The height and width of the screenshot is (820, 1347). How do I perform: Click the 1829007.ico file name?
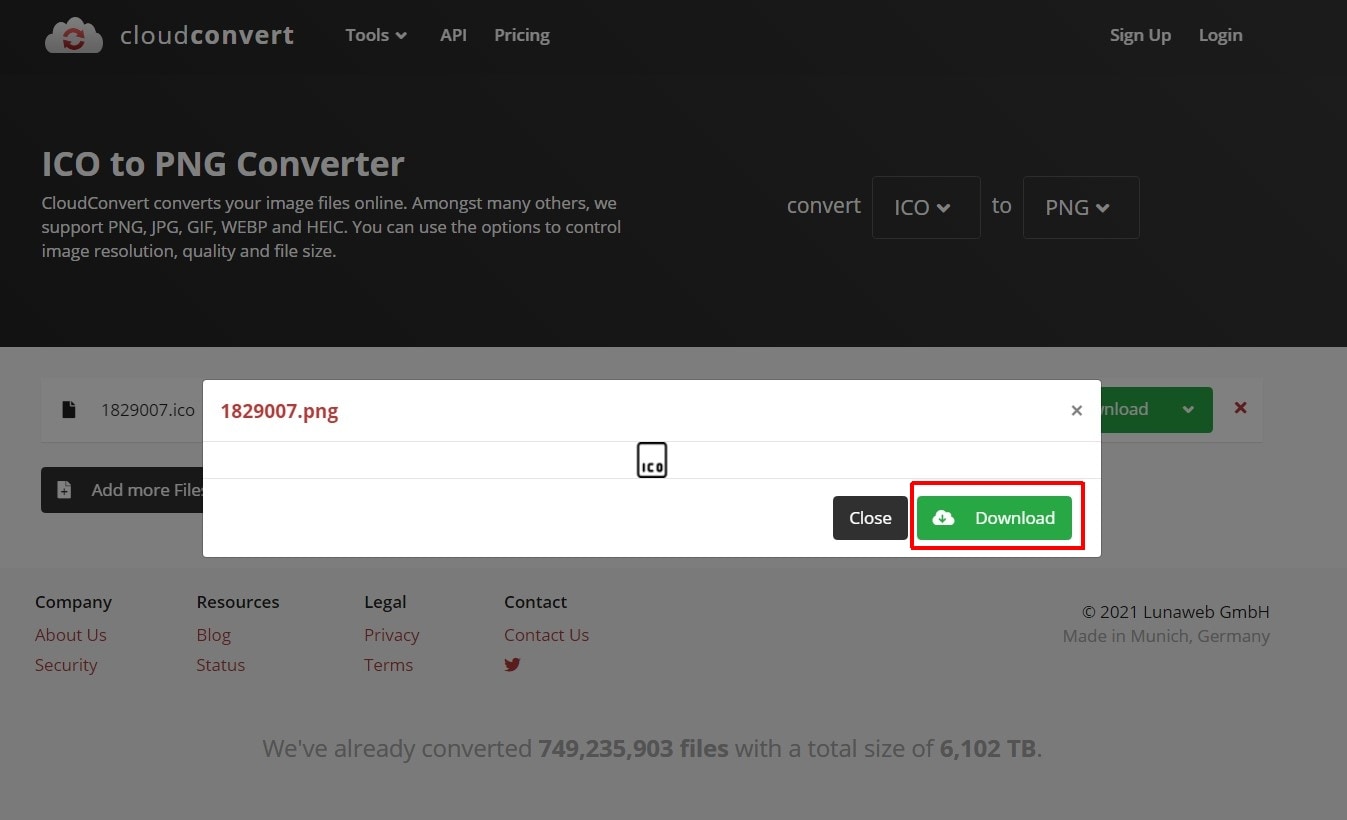click(148, 409)
